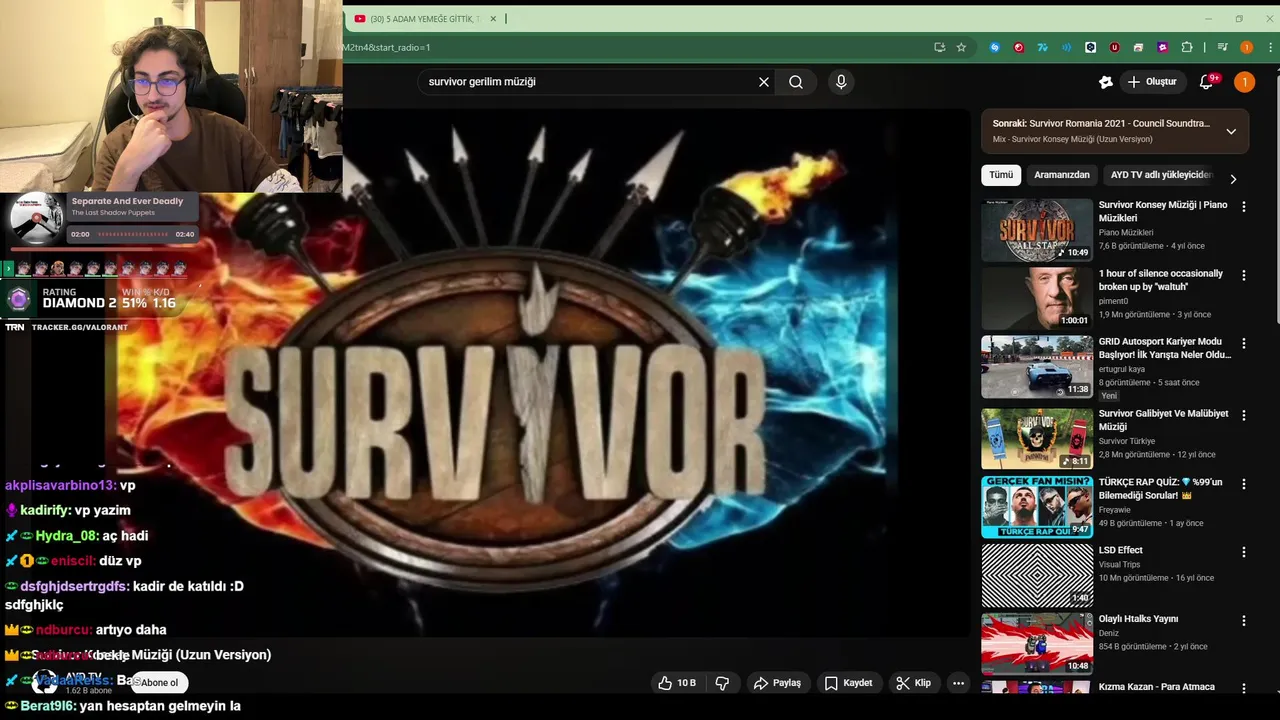Click the Oluştur create button

tap(1152, 82)
